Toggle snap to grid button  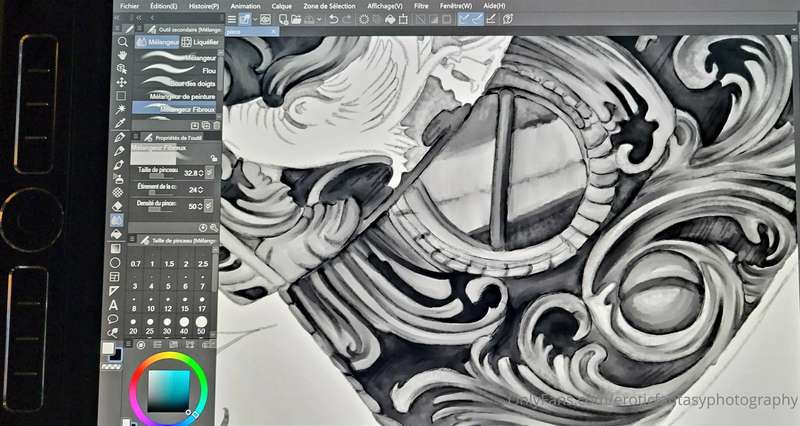click(491, 19)
